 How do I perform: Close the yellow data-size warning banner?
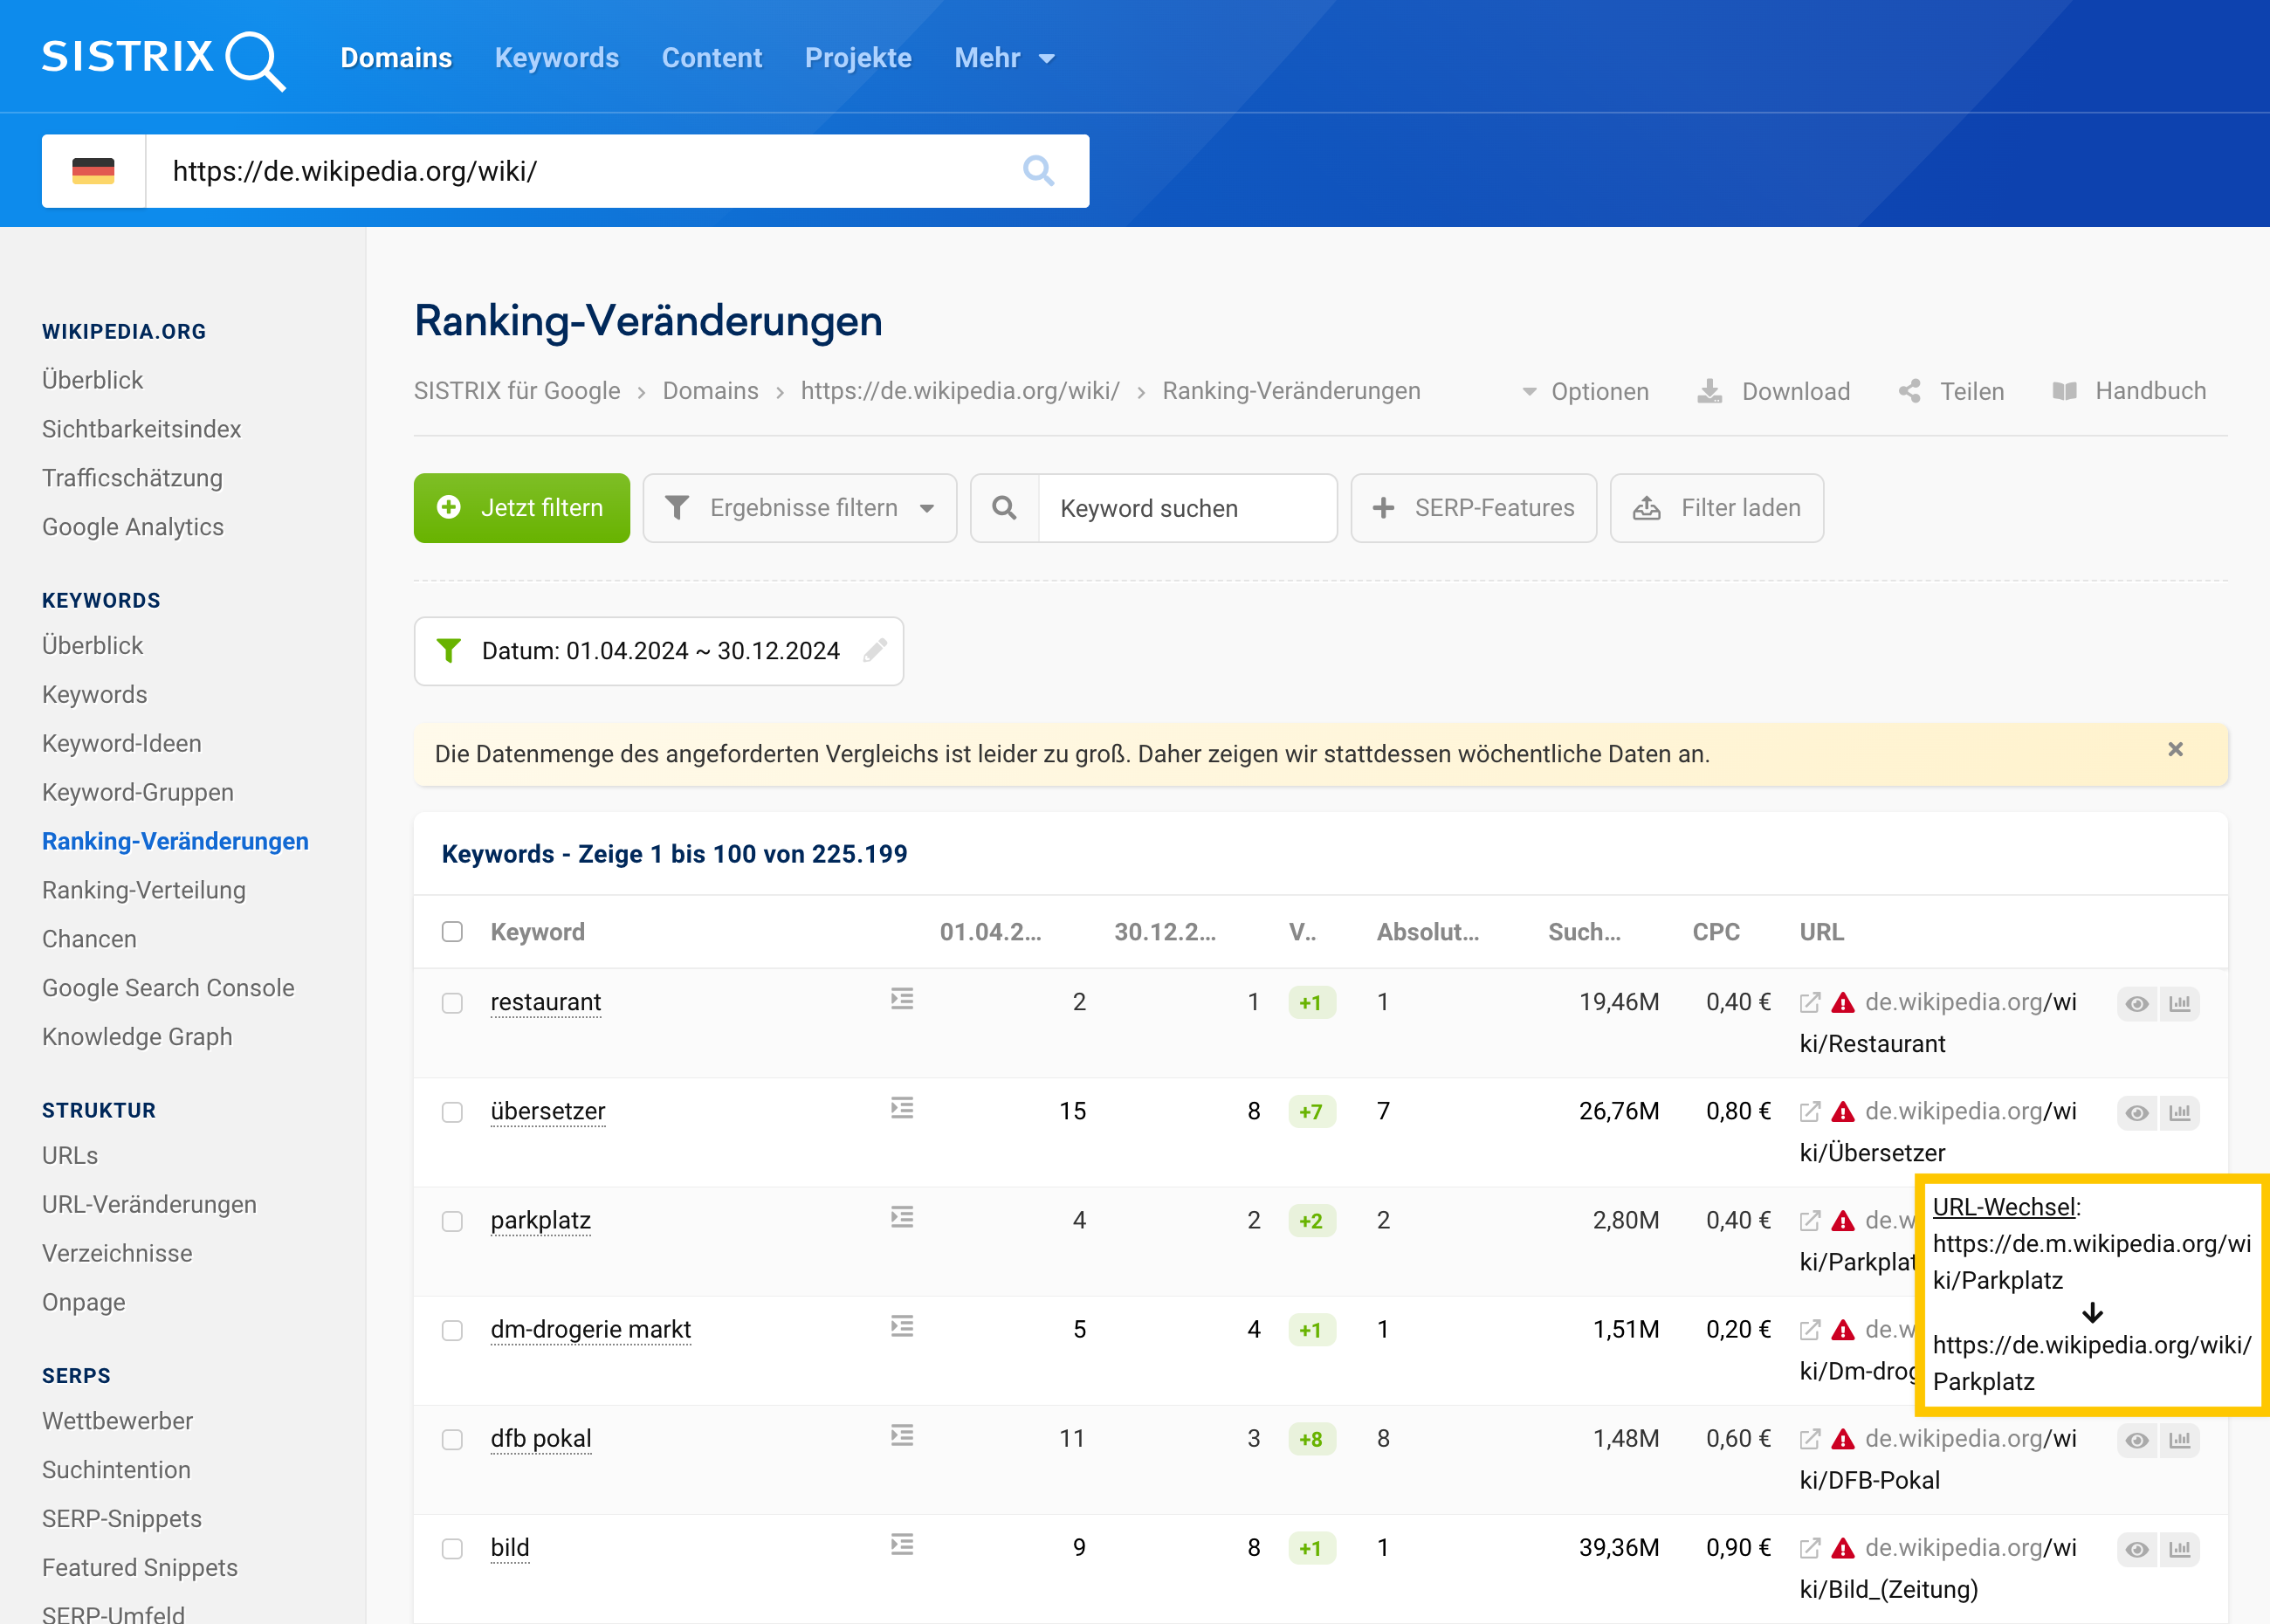(2175, 749)
